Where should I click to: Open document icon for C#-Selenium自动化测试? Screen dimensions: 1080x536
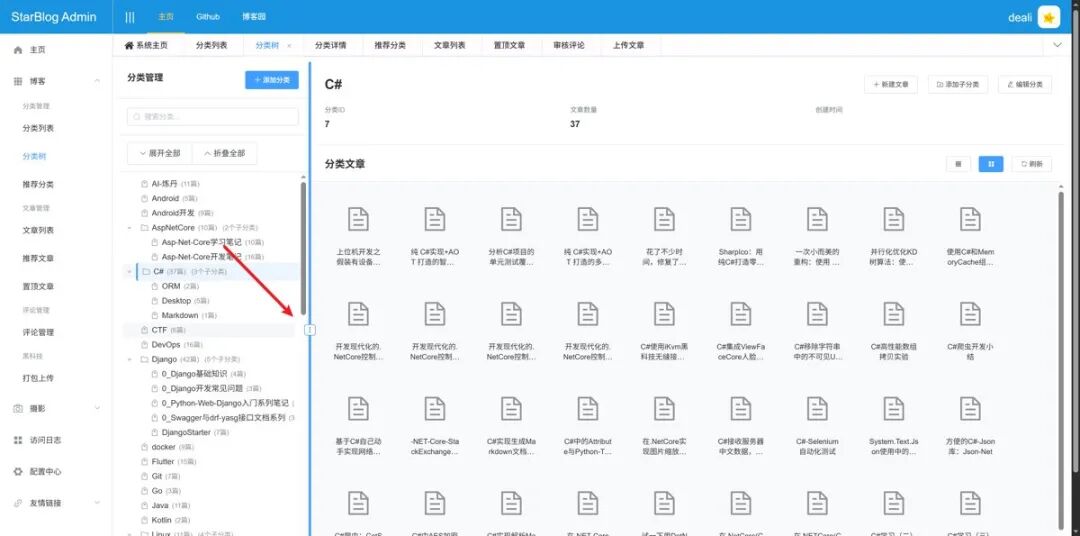[x=817, y=409]
